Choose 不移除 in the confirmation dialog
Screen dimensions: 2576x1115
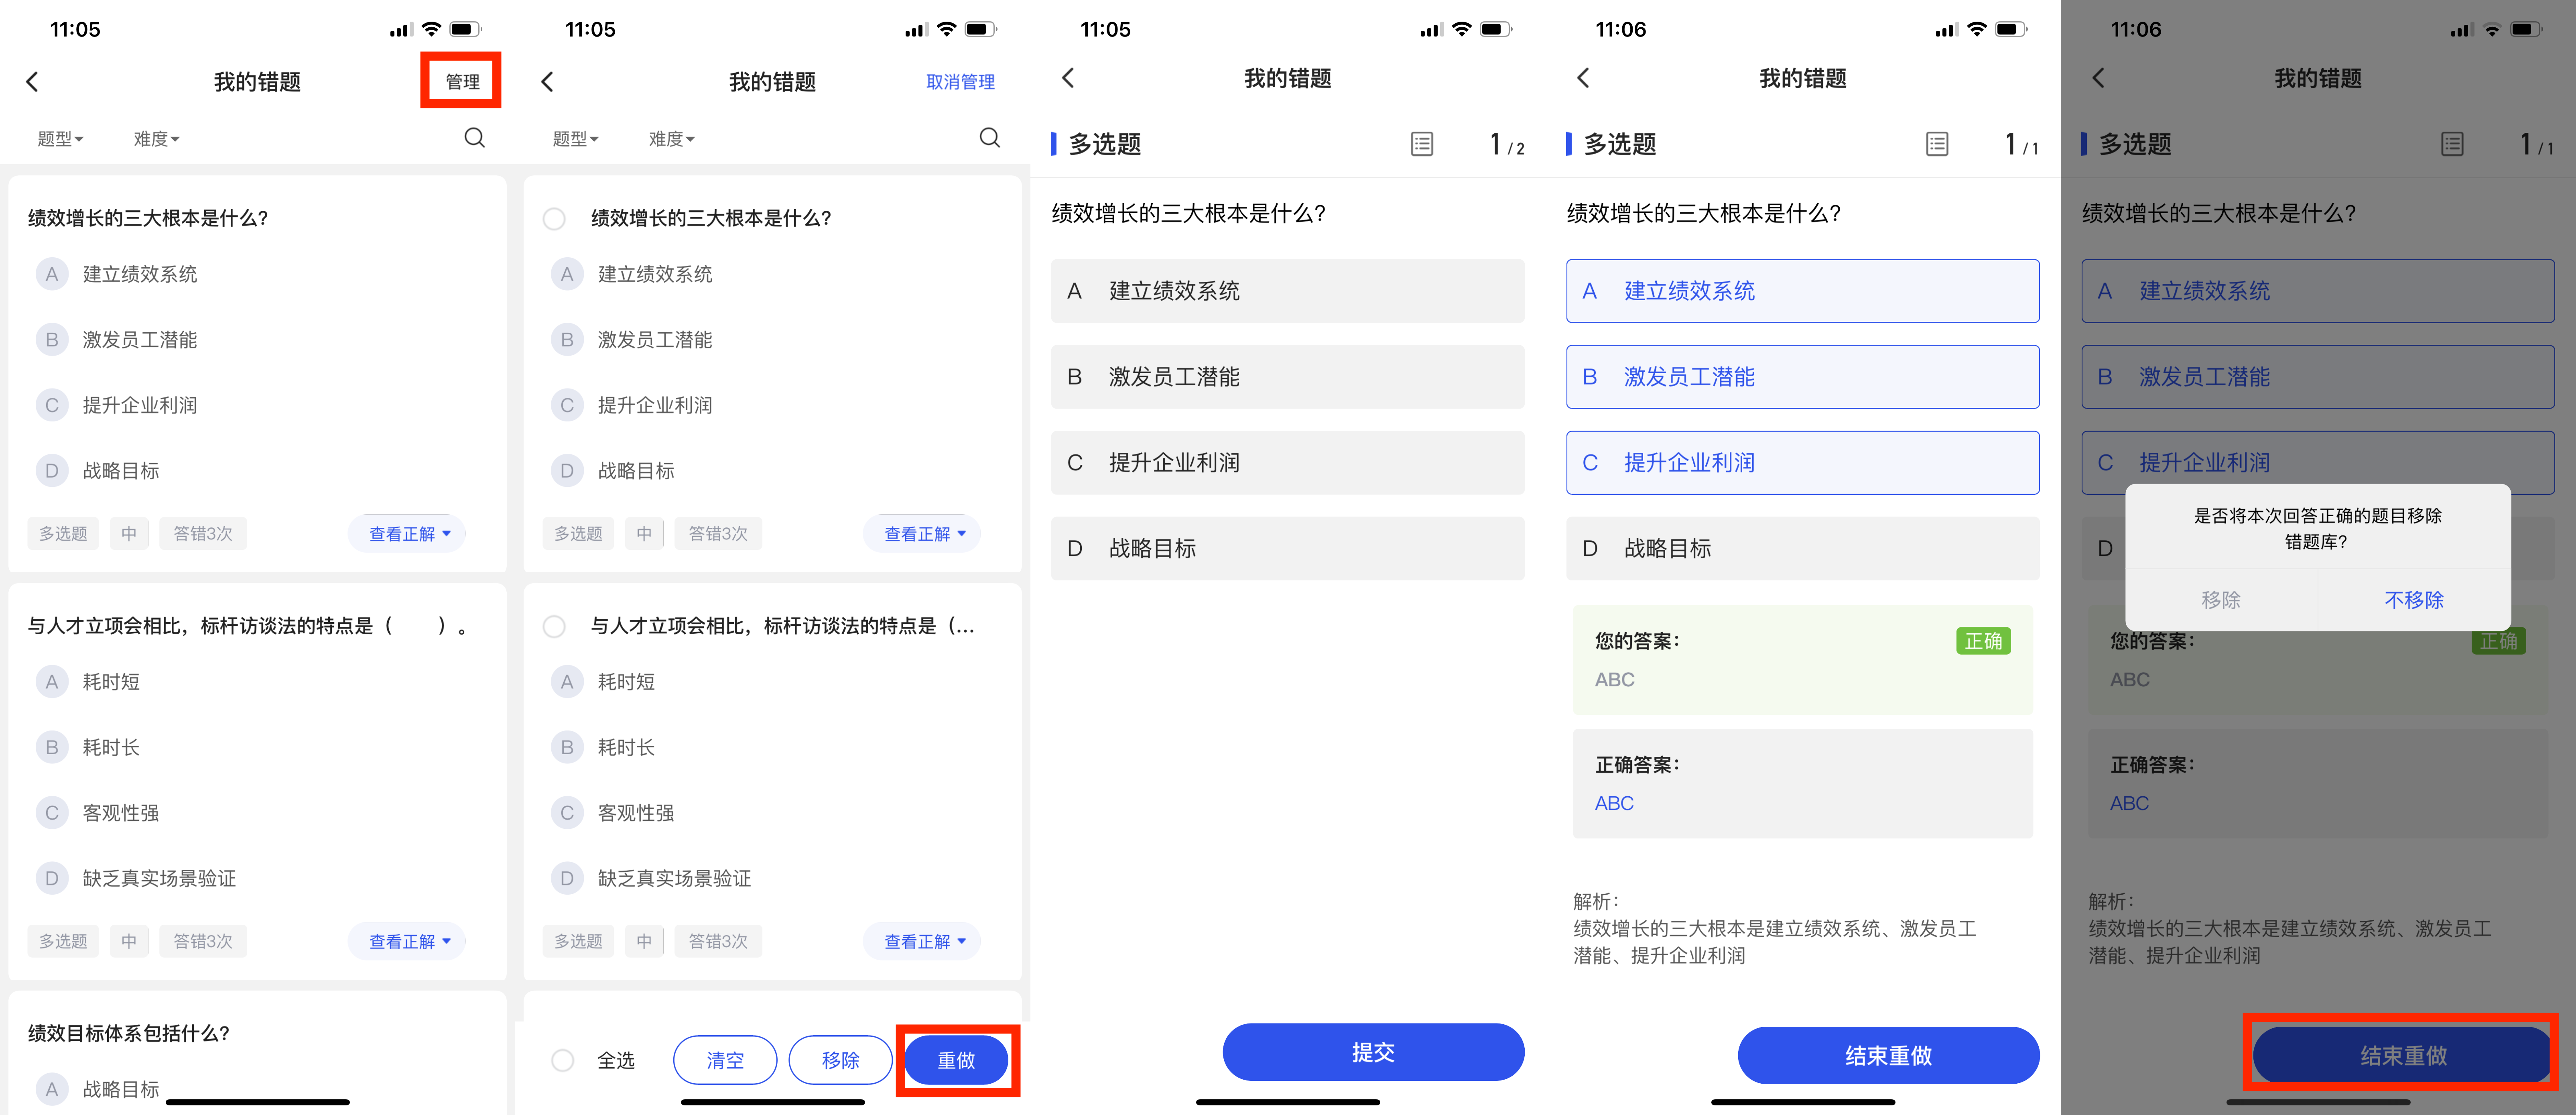click(2414, 600)
